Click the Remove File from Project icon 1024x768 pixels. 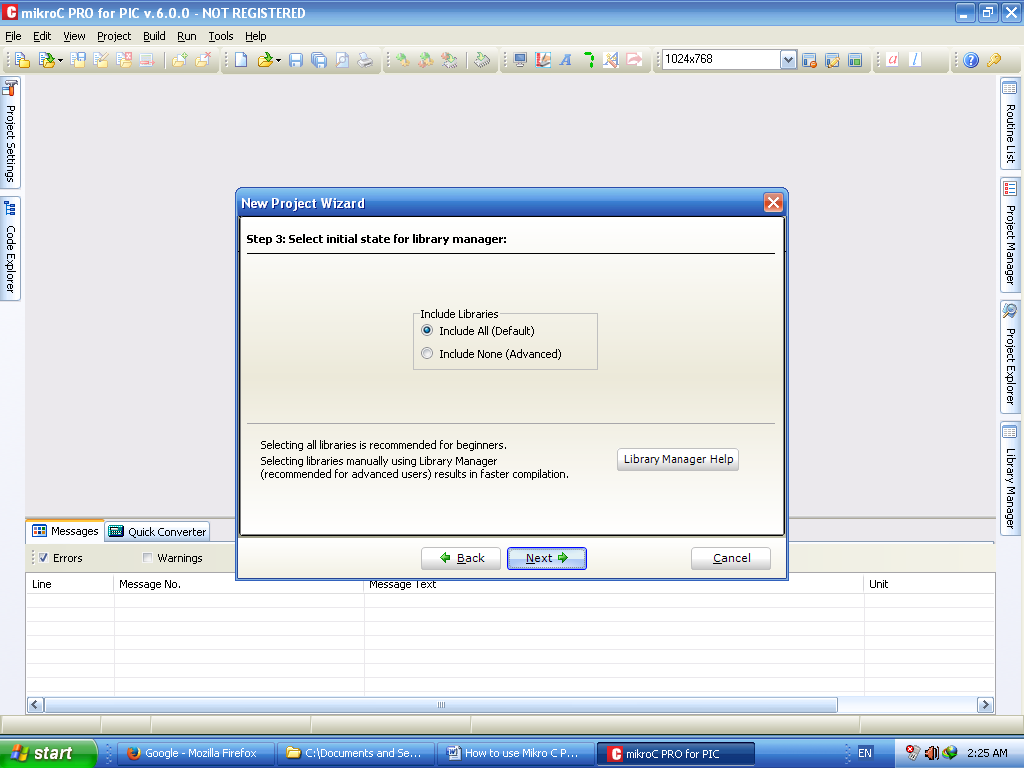pyautogui.click(x=203, y=60)
